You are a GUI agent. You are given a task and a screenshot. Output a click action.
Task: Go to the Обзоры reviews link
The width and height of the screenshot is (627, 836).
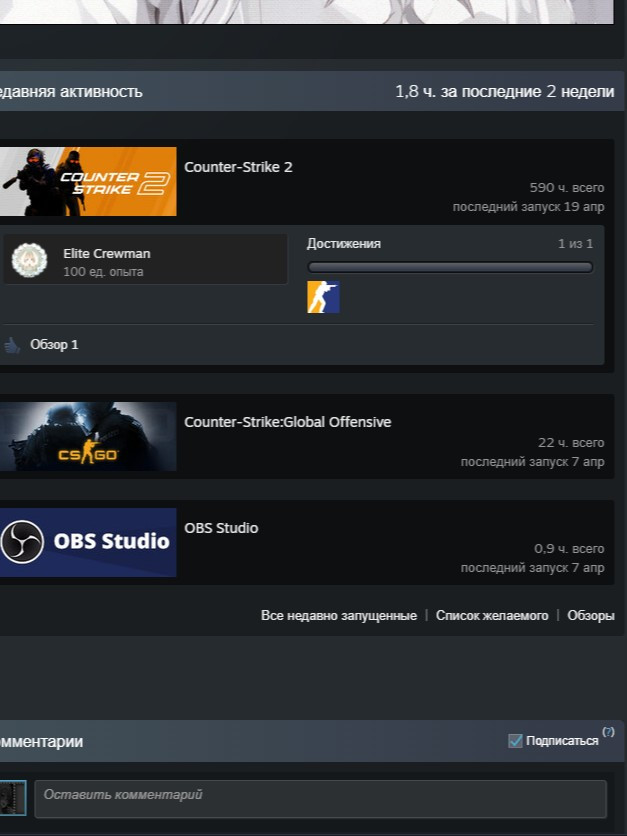click(590, 616)
